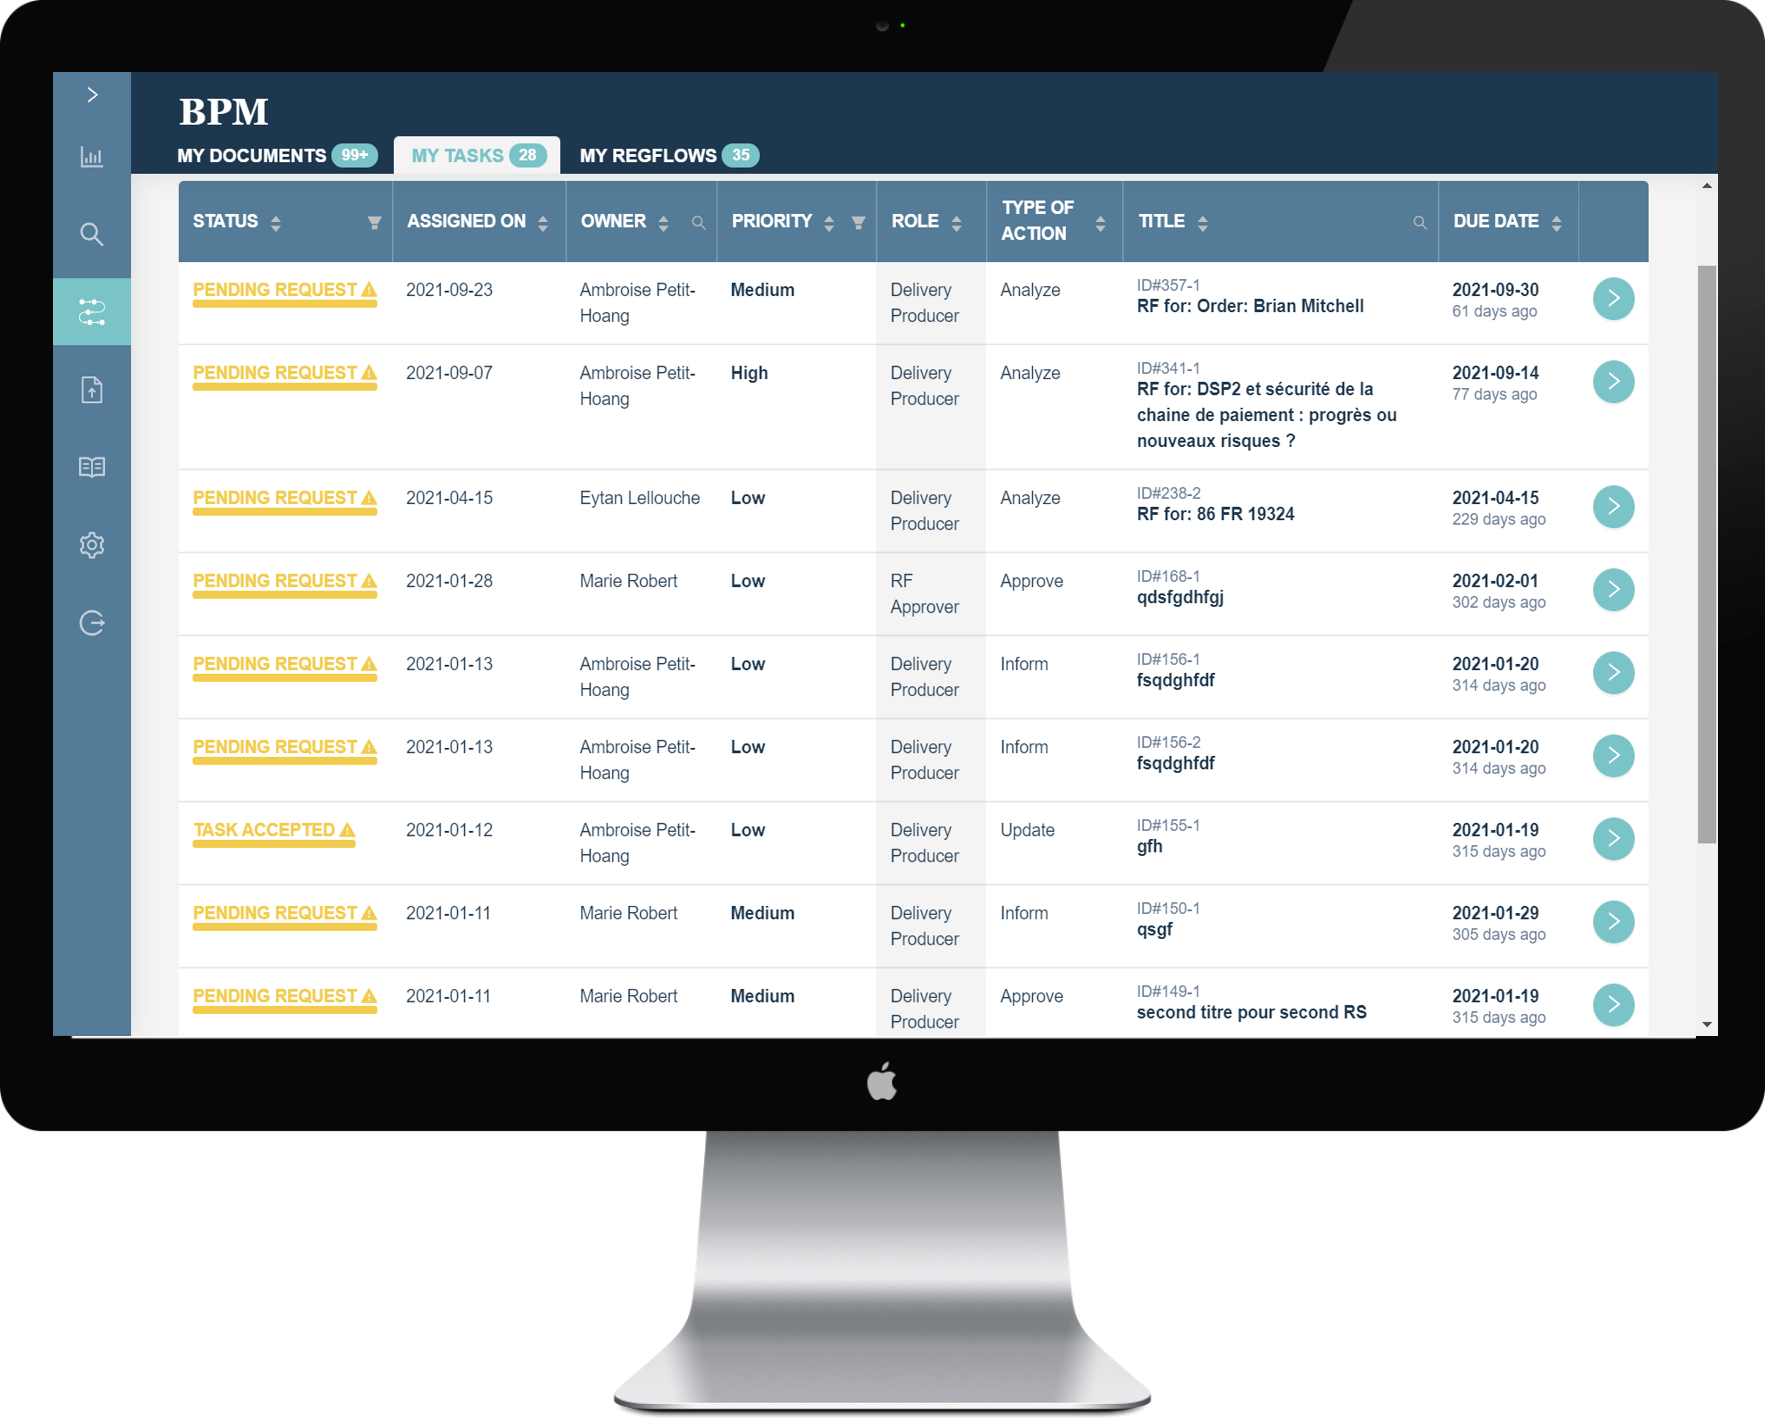The width and height of the screenshot is (1765, 1421).
Task: Click the scrollbar up arrow
Action: [x=1707, y=186]
